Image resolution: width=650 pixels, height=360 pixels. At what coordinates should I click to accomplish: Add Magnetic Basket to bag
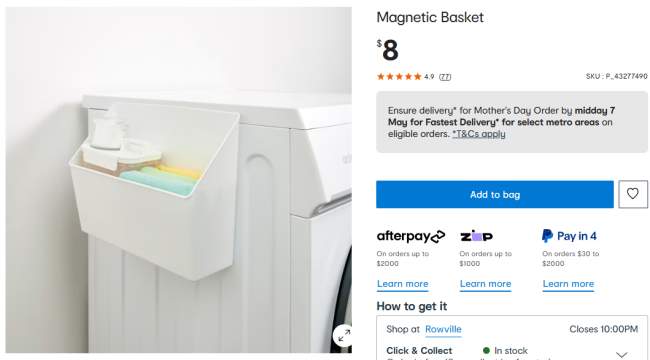tap(495, 194)
